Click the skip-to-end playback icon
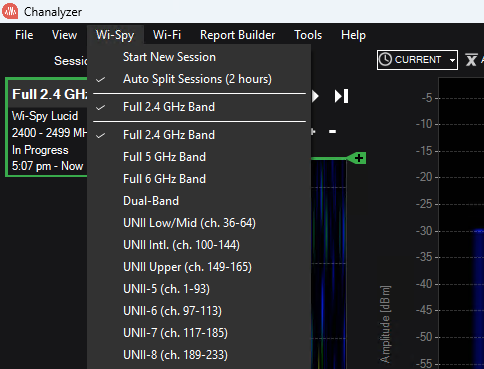Screen dimensions: 484x369 tap(341, 96)
